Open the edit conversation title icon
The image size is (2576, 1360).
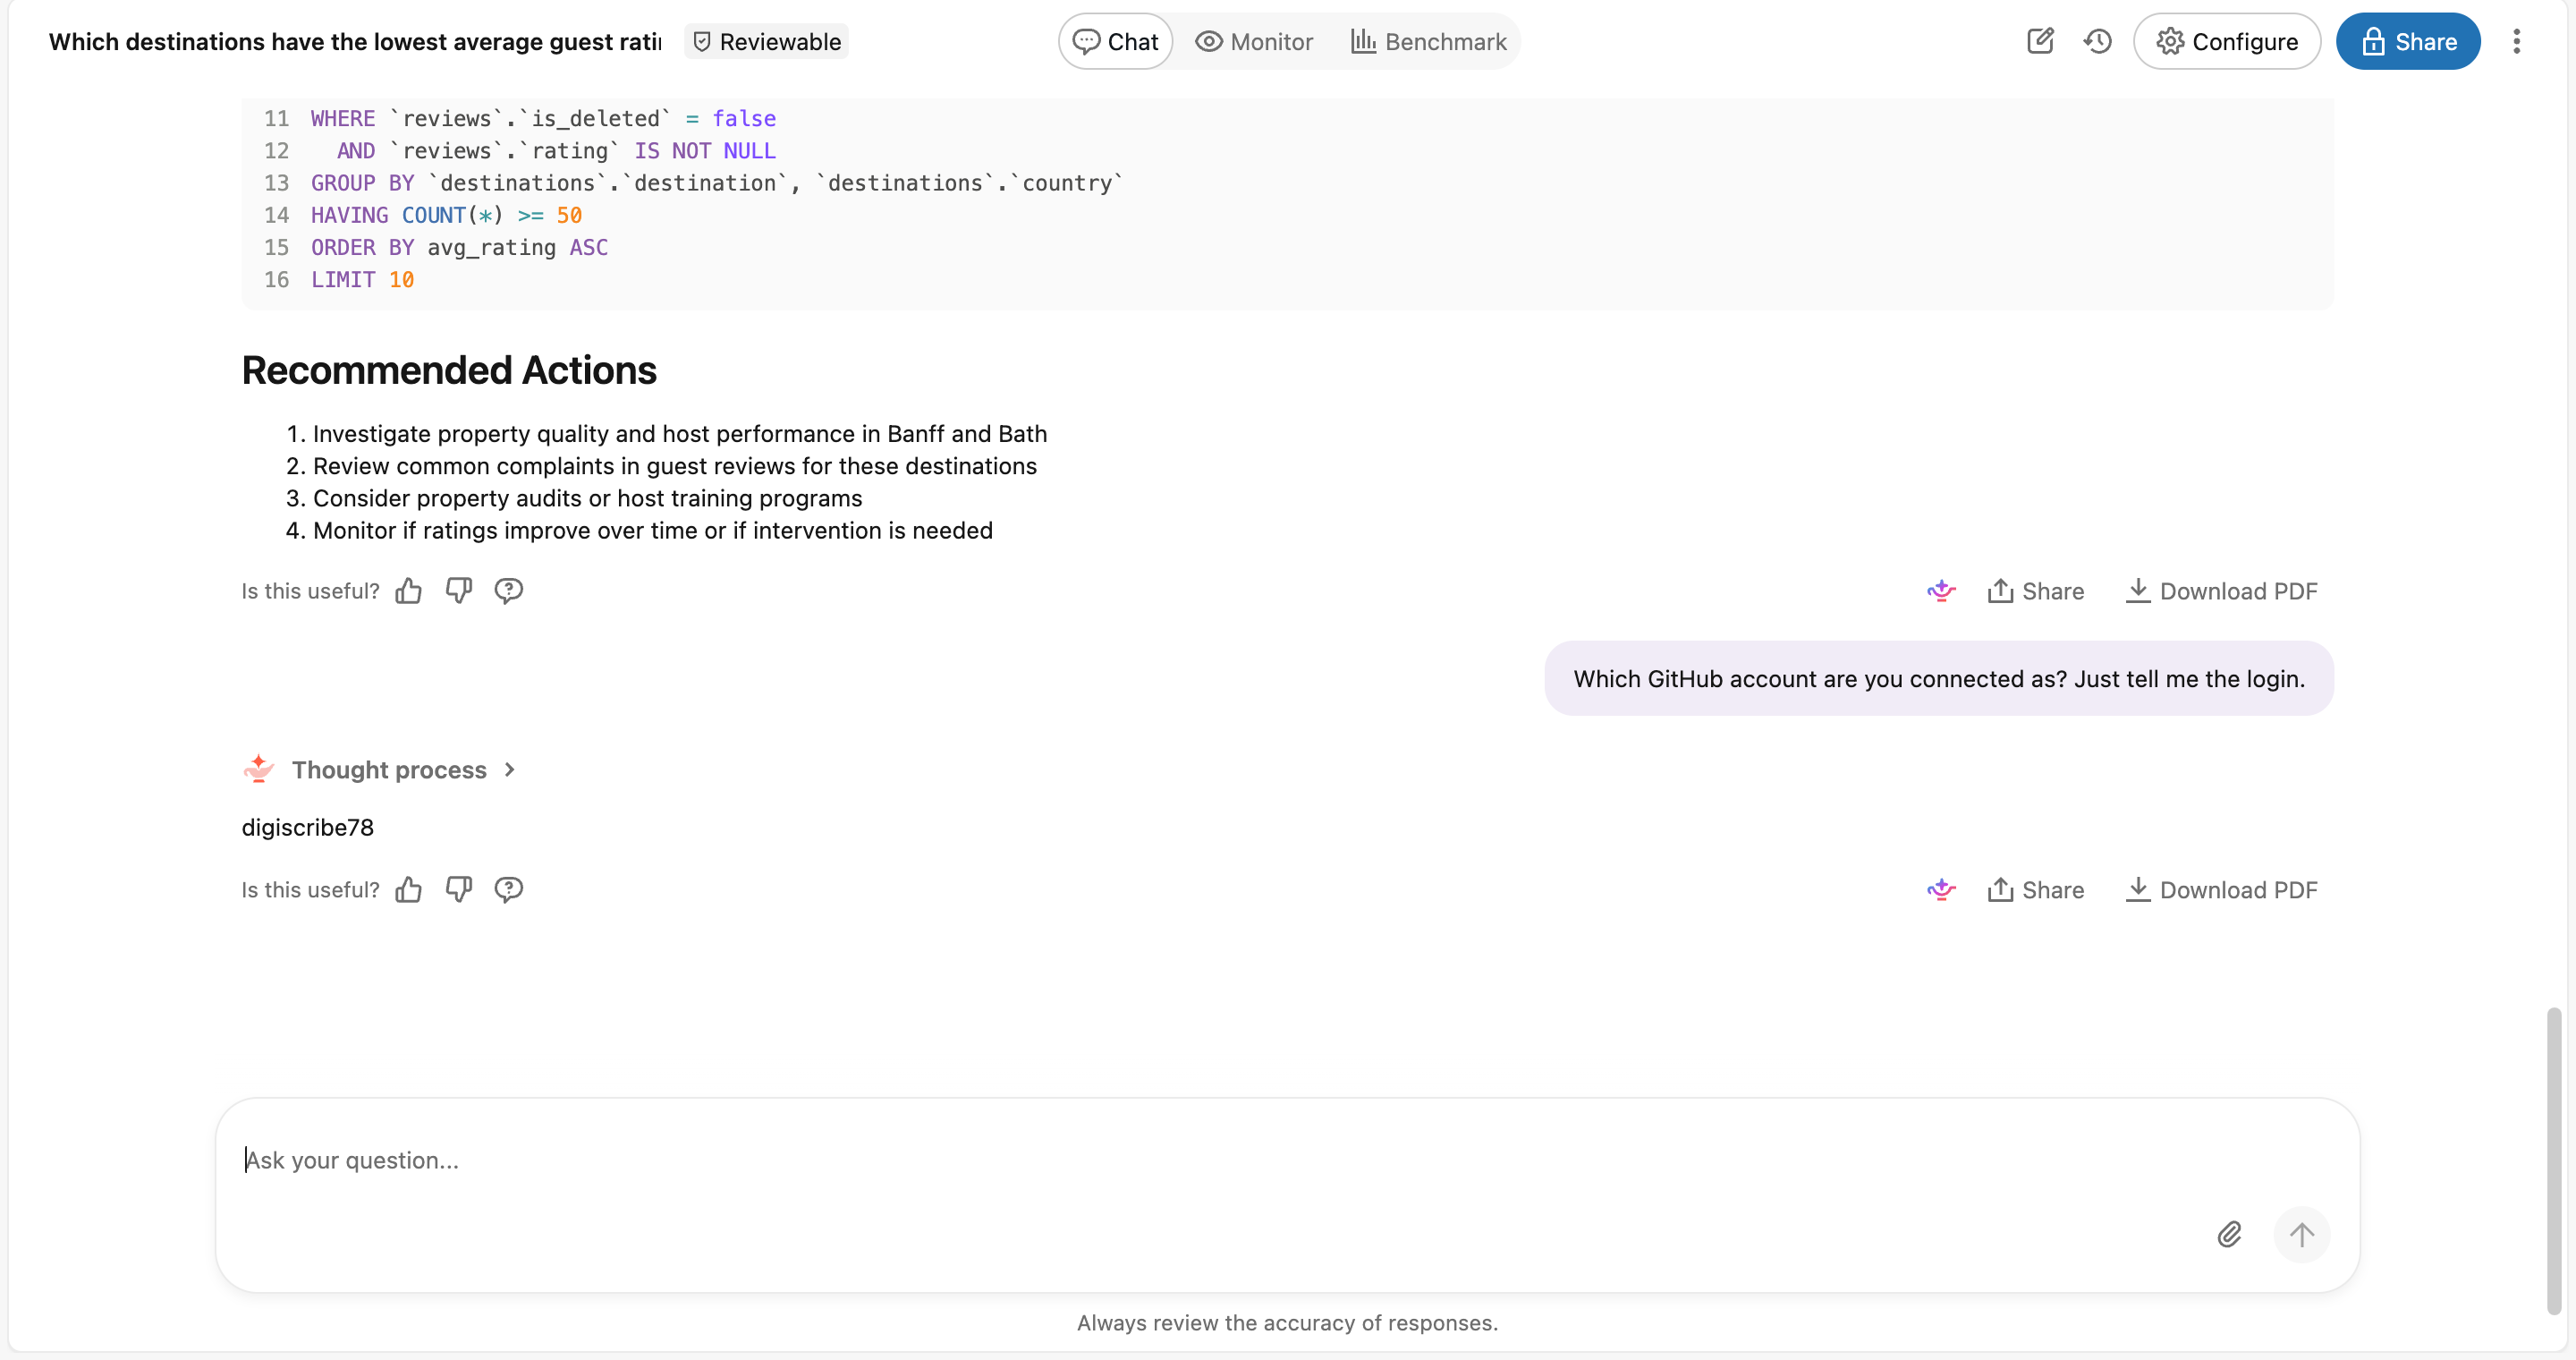pyautogui.click(x=2040, y=41)
